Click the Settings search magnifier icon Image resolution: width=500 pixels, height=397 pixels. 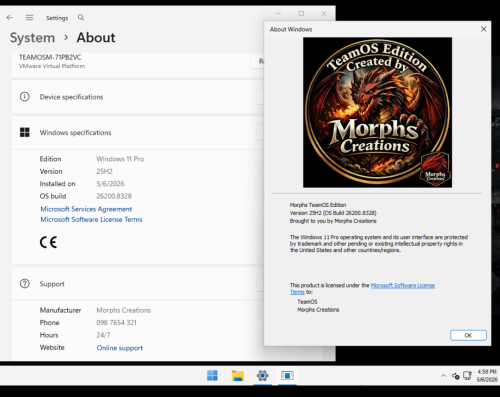click(x=81, y=17)
